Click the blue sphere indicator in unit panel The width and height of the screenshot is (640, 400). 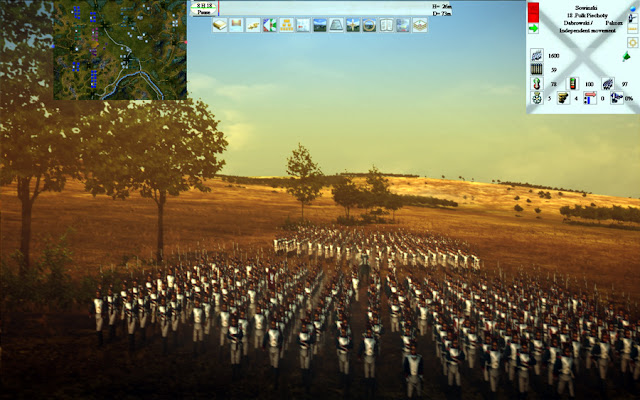tap(633, 8)
